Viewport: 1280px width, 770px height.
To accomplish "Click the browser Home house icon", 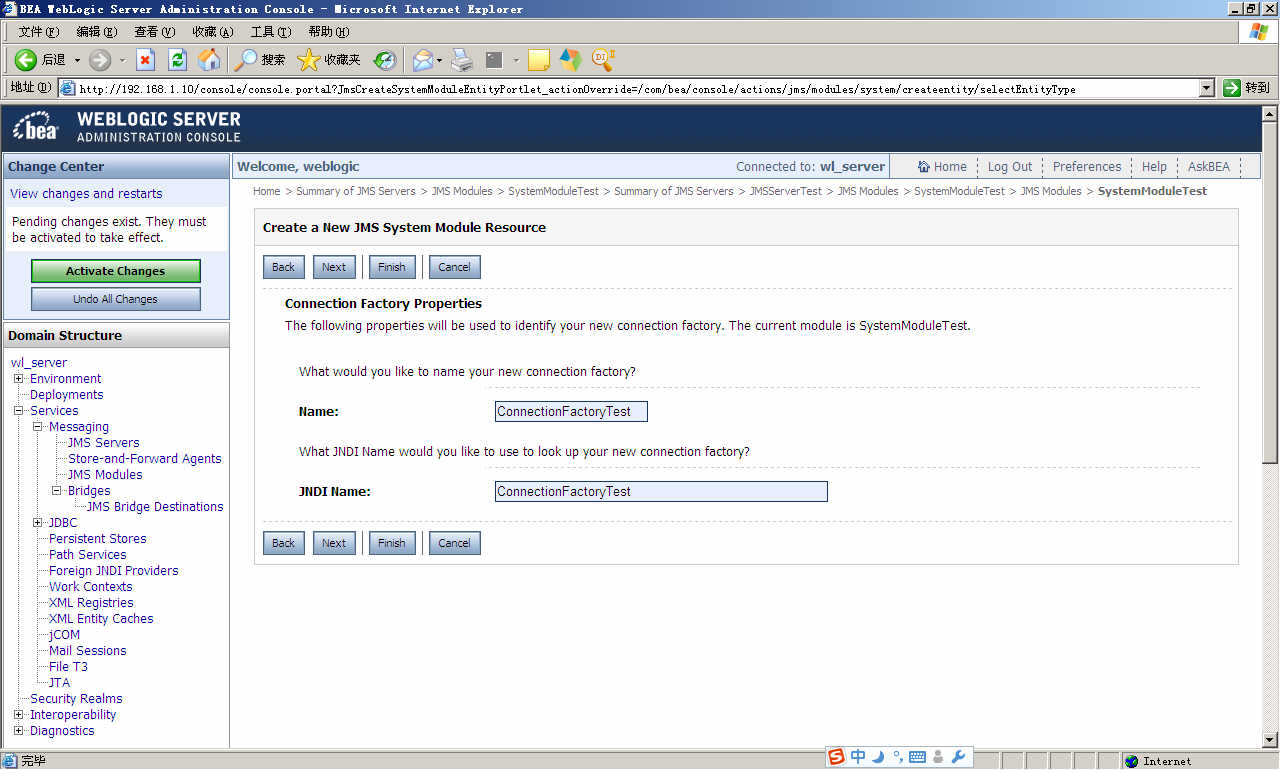I will pyautogui.click(x=209, y=60).
